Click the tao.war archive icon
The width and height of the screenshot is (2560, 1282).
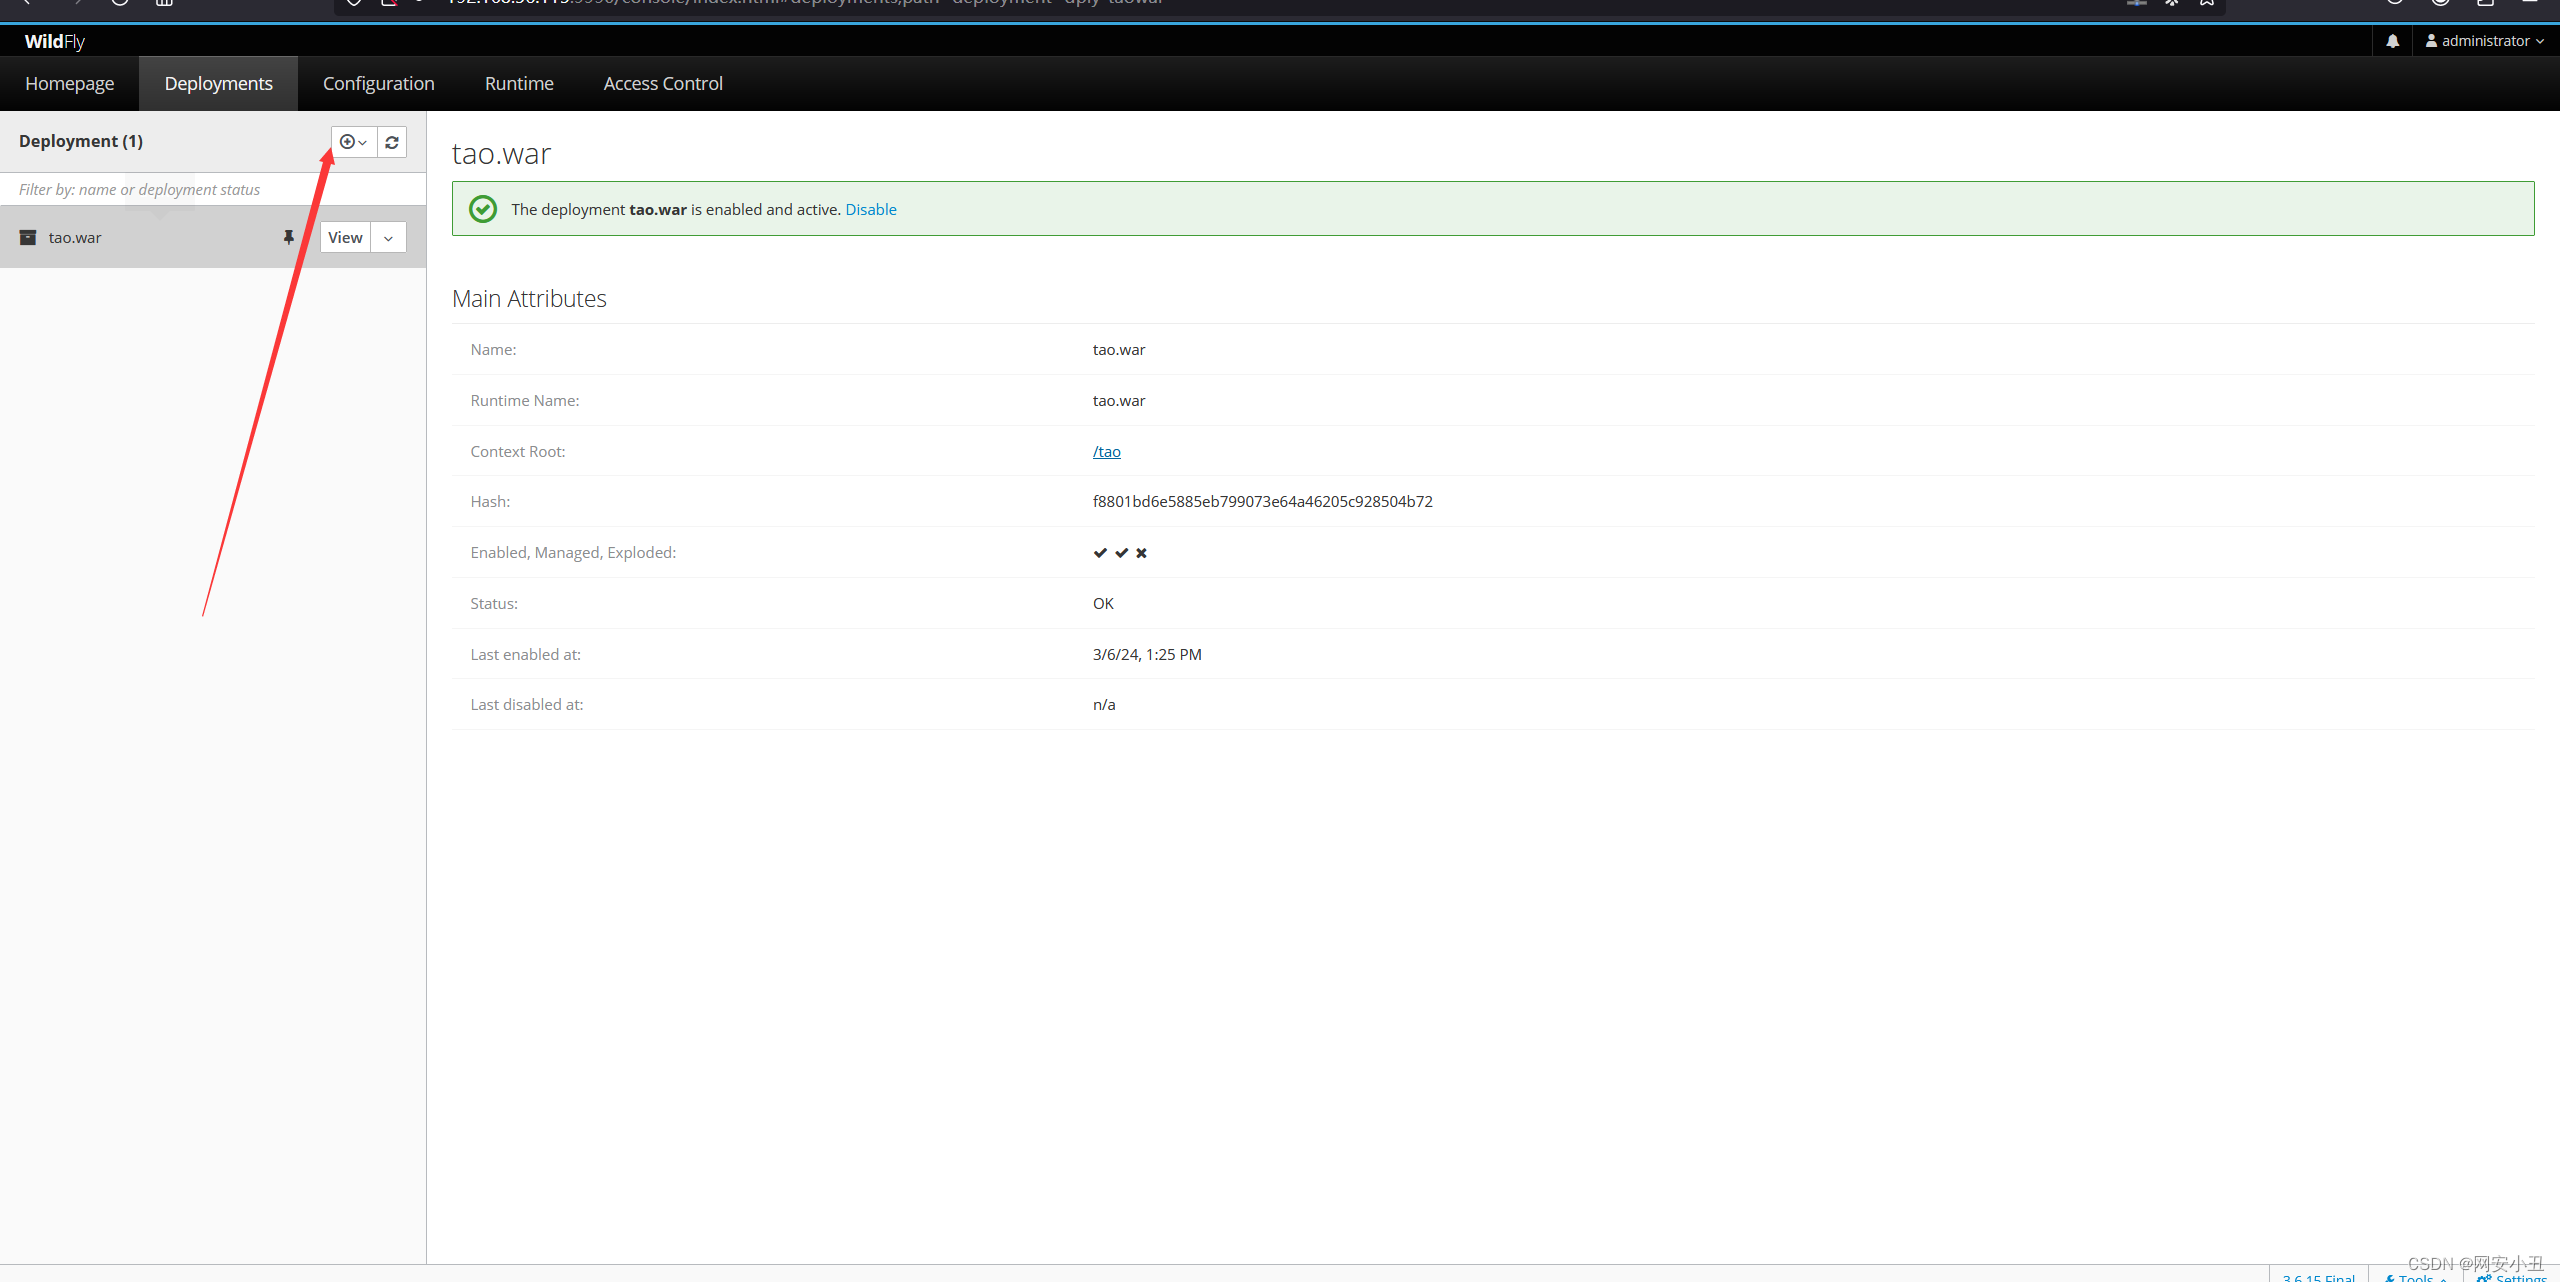coord(28,237)
